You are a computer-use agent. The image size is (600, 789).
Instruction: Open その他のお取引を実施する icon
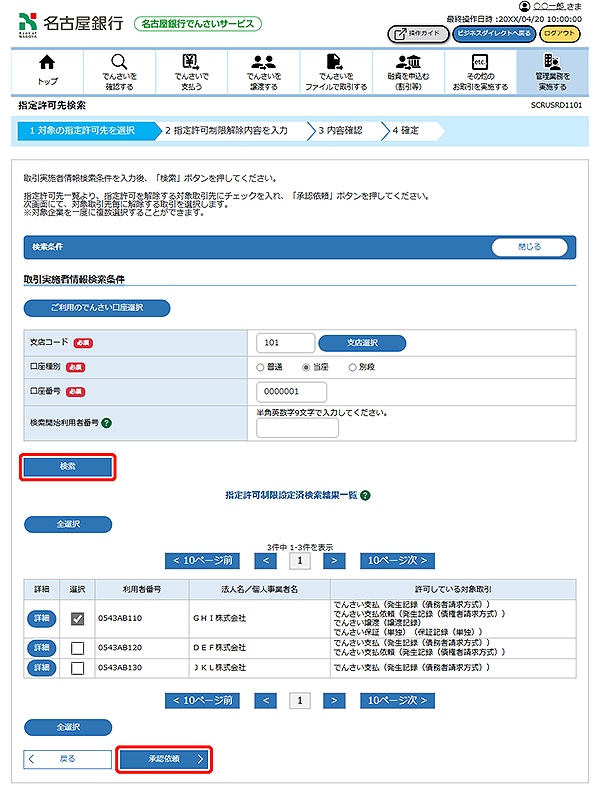pos(479,62)
